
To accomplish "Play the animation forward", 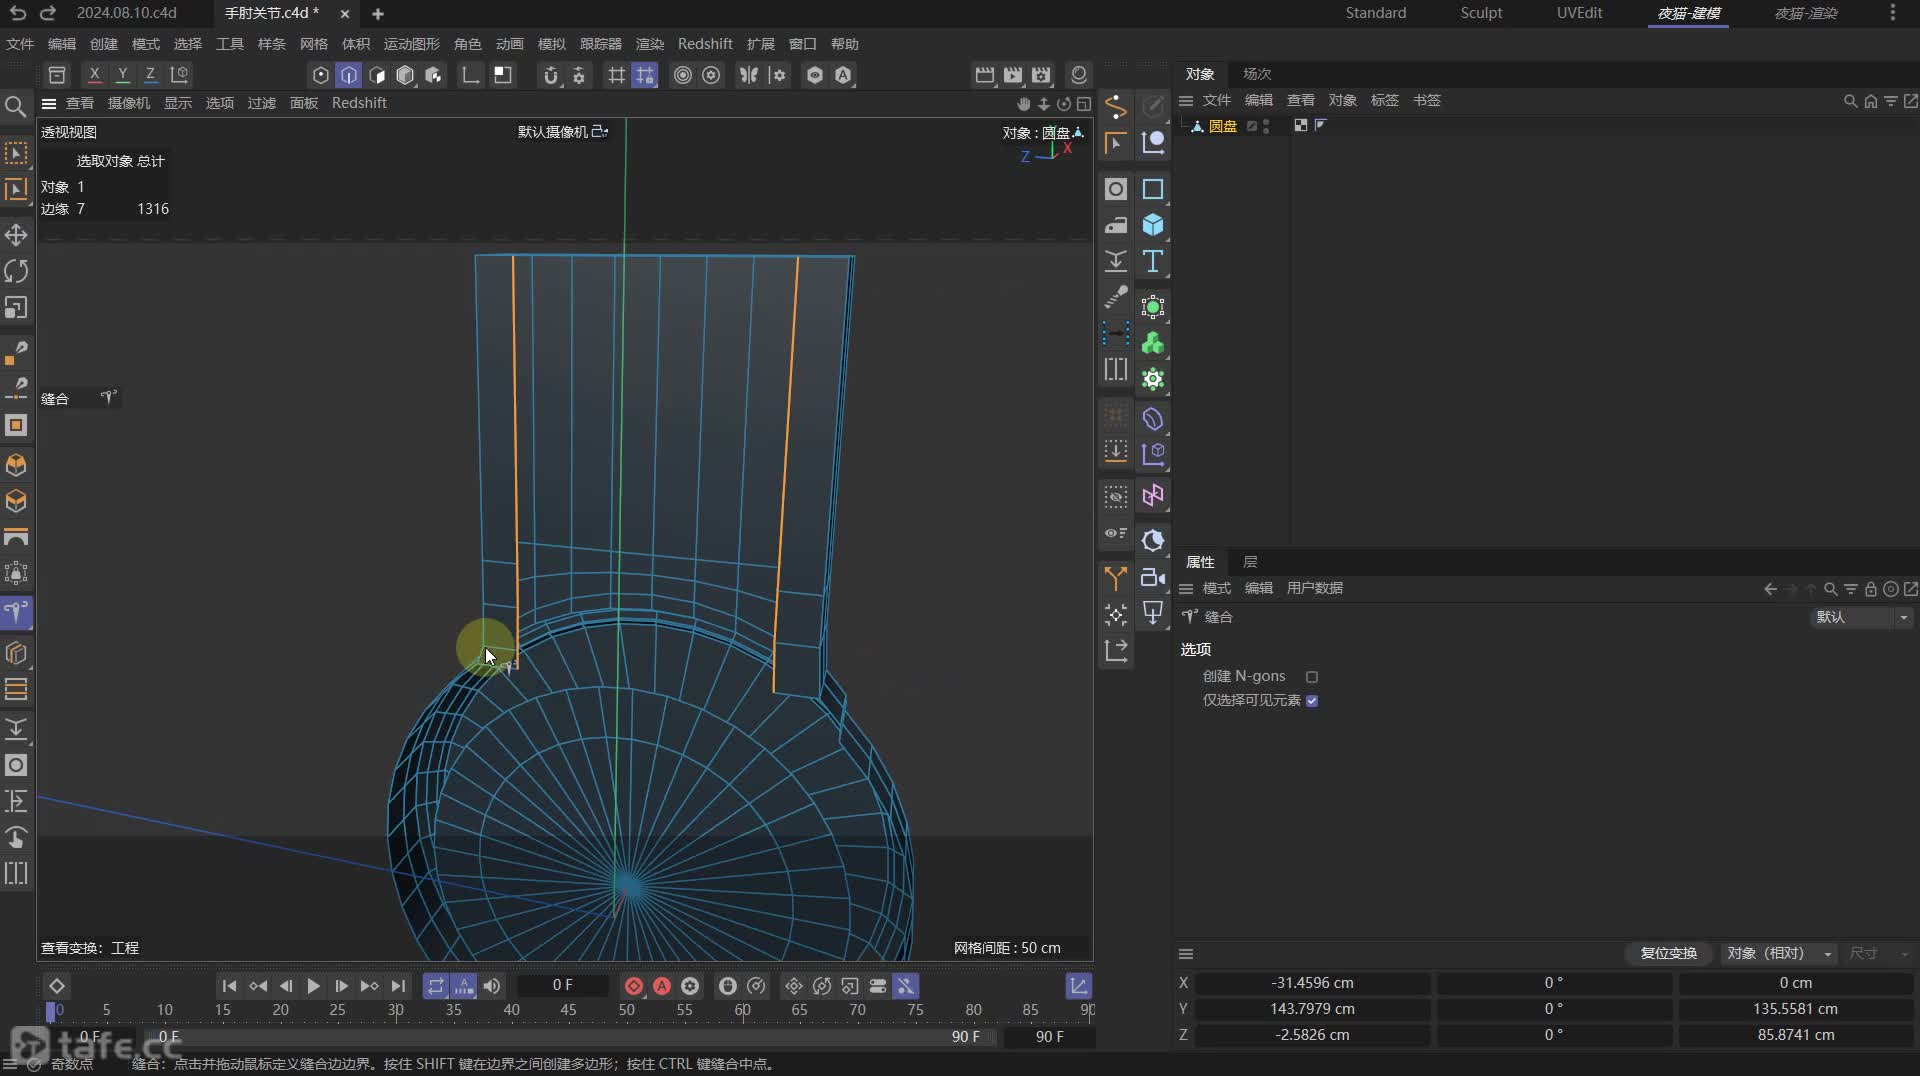I will pos(313,986).
